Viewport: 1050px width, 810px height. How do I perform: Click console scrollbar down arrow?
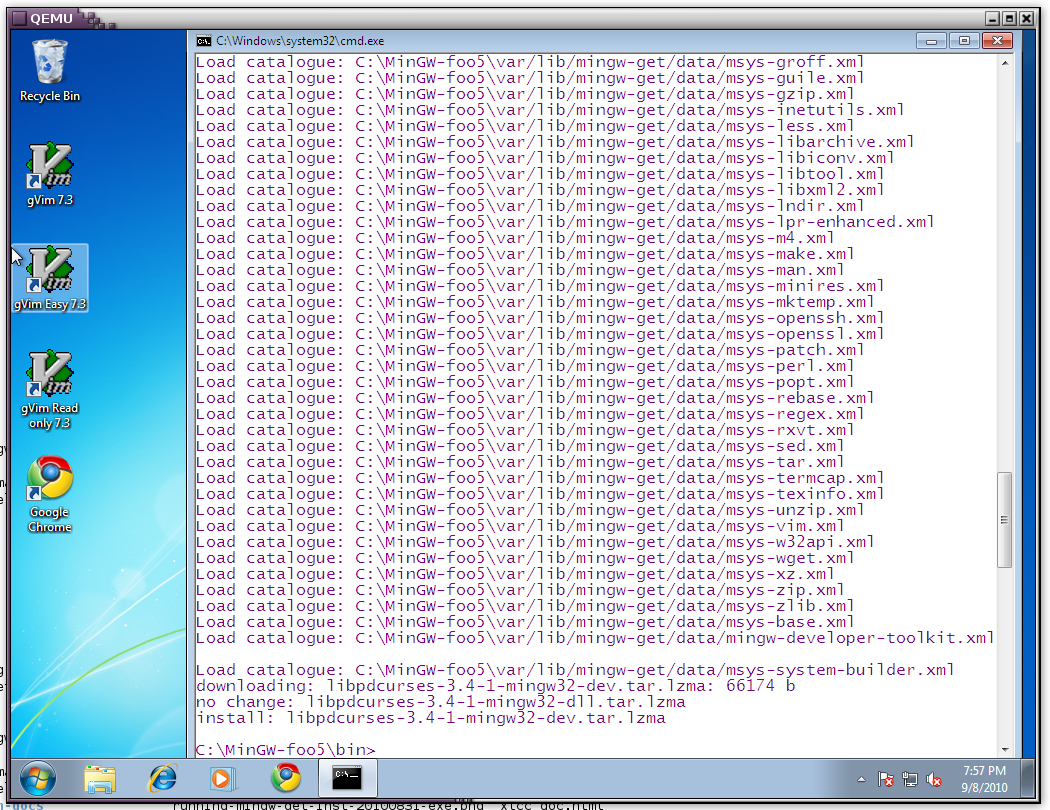pyautogui.click(x=1005, y=748)
